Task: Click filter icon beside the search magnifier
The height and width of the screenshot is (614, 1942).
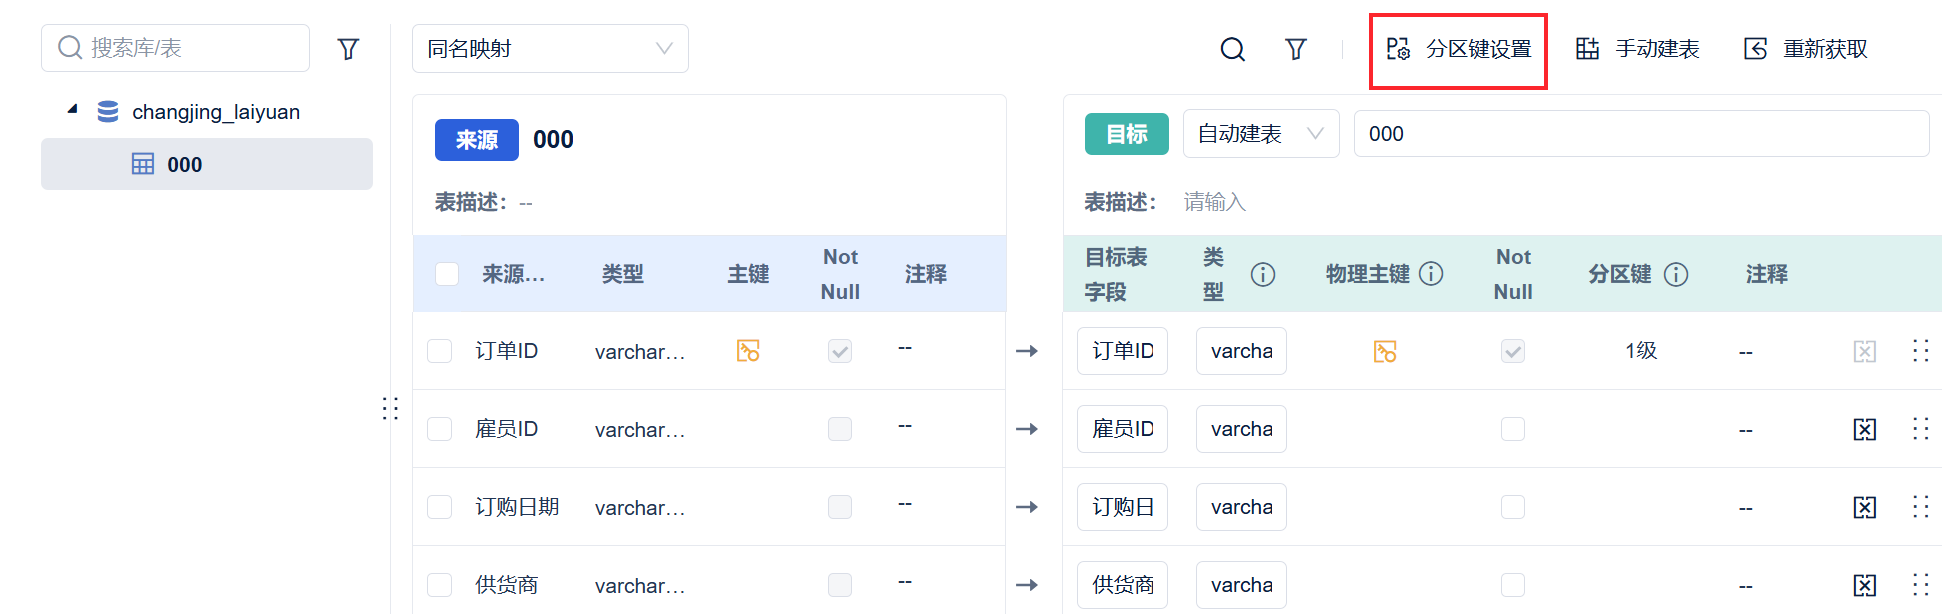Action: pos(1295,49)
